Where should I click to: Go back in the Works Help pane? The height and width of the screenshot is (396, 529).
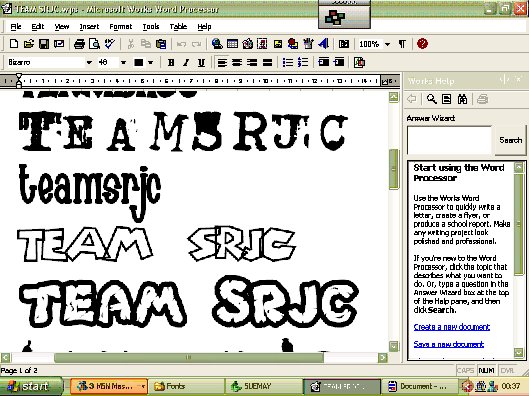tap(412, 99)
